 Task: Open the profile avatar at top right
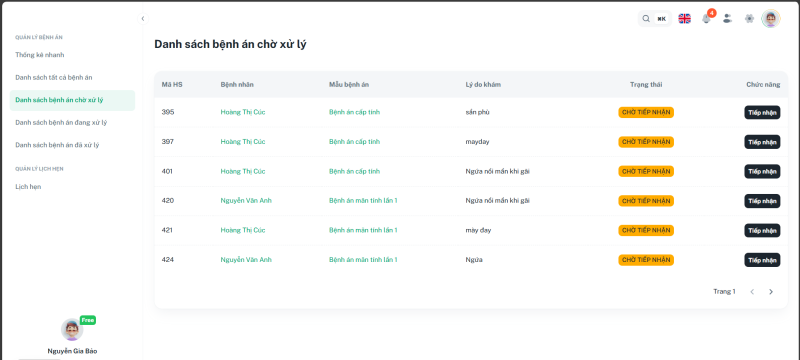point(770,19)
